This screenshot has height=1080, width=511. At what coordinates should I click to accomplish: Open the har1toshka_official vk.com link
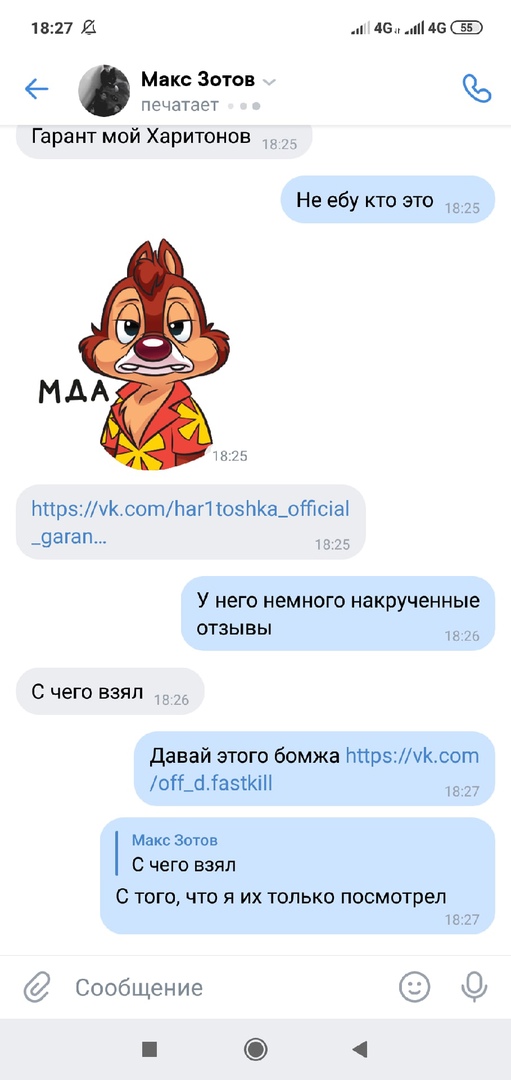click(191, 523)
